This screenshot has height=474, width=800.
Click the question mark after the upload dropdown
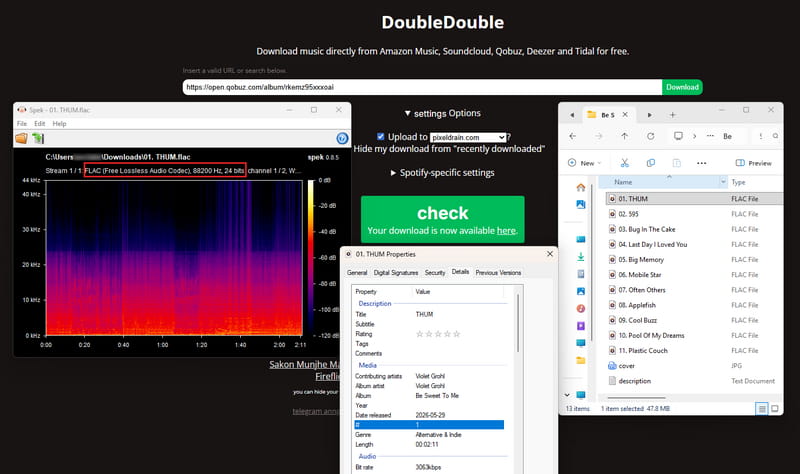(509, 137)
